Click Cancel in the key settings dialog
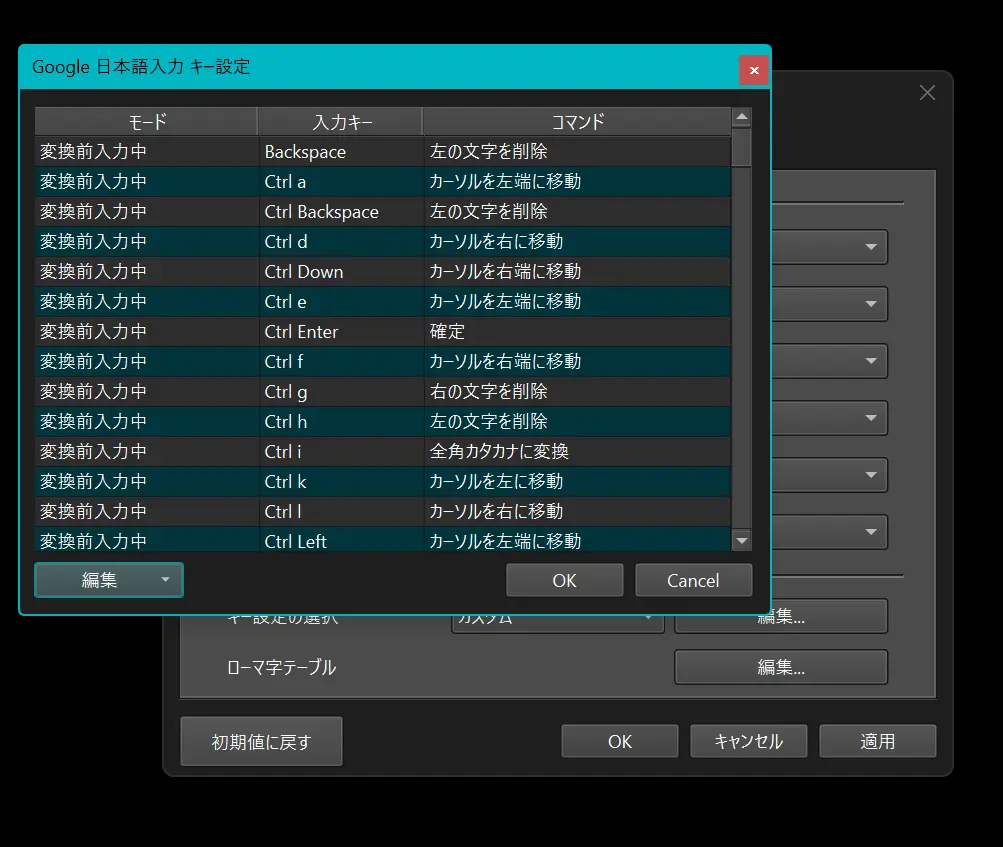 (693, 580)
